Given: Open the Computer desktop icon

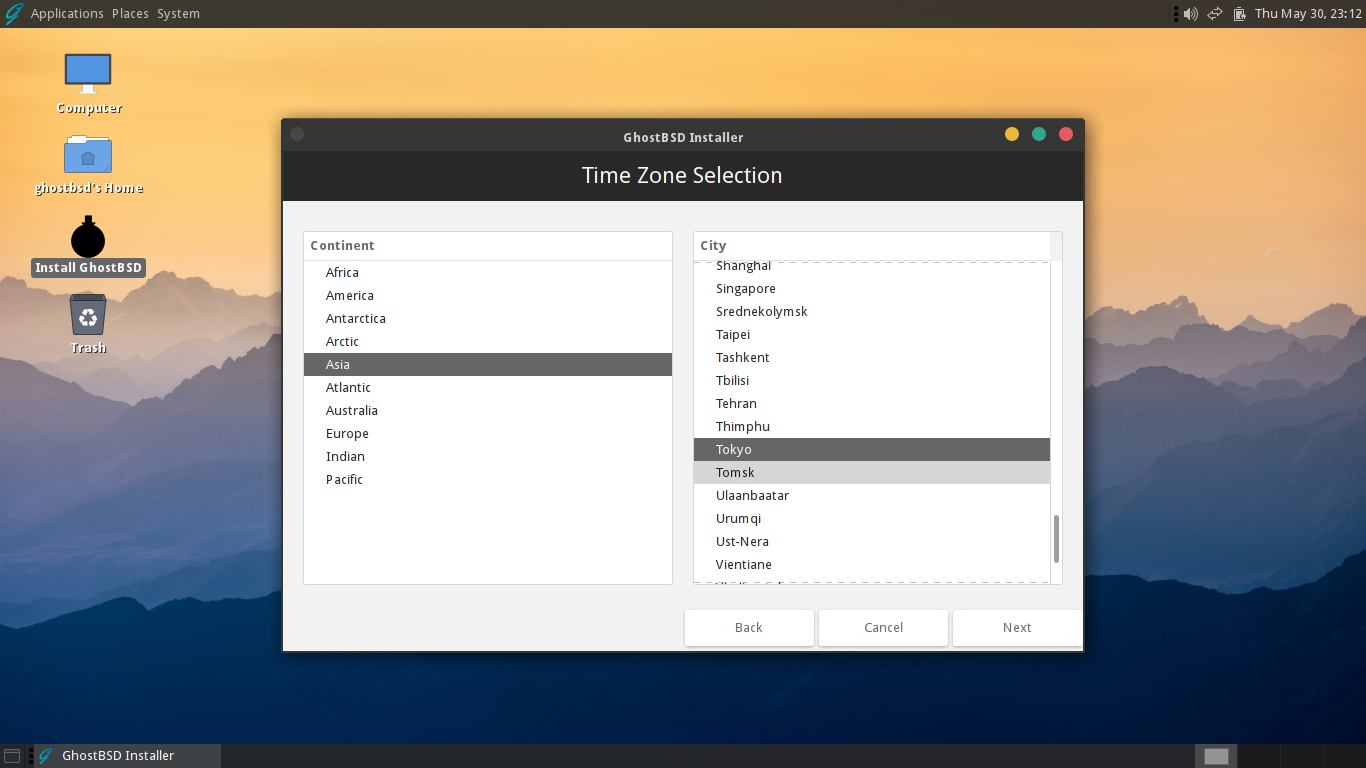Looking at the screenshot, I should click(x=88, y=84).
